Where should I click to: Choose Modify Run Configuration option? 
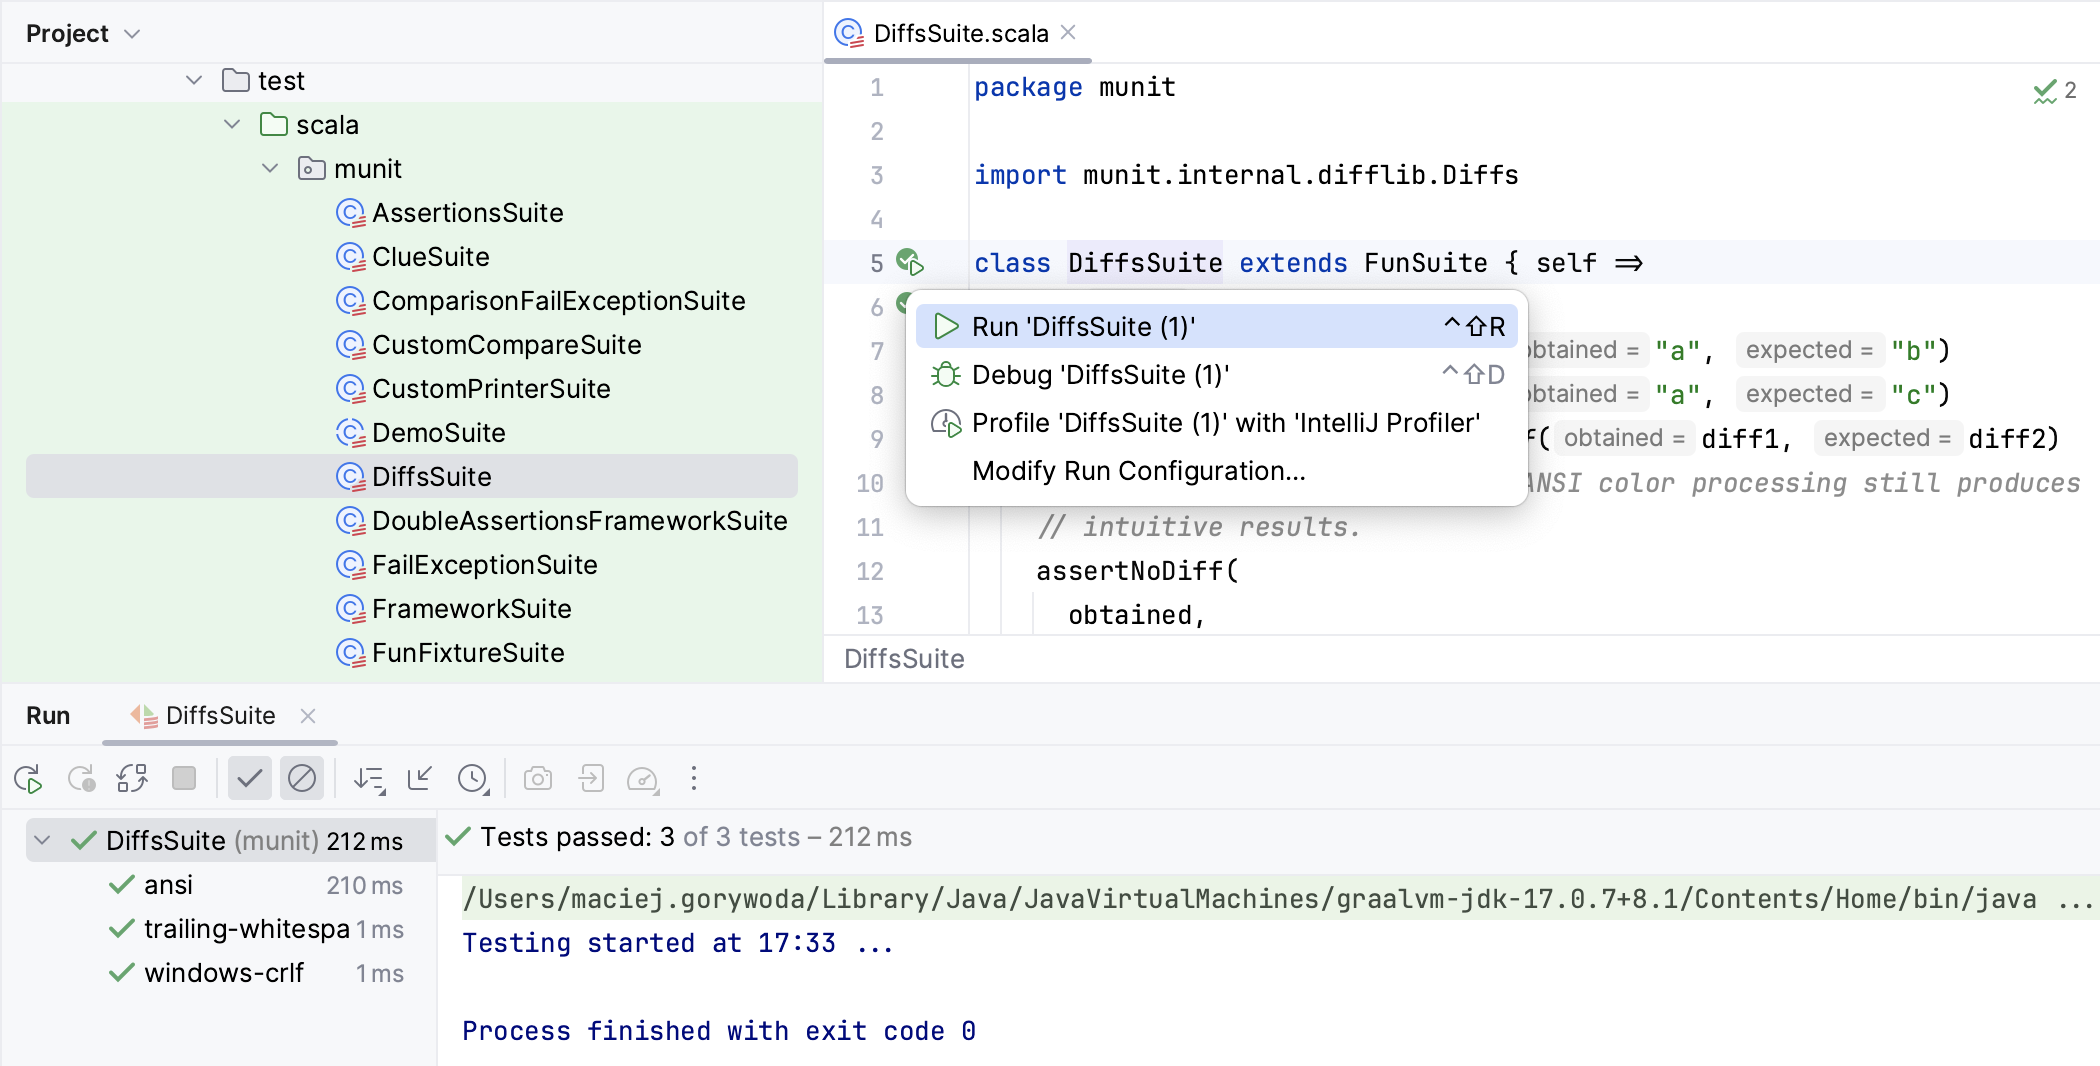(x=1138, y=471)
